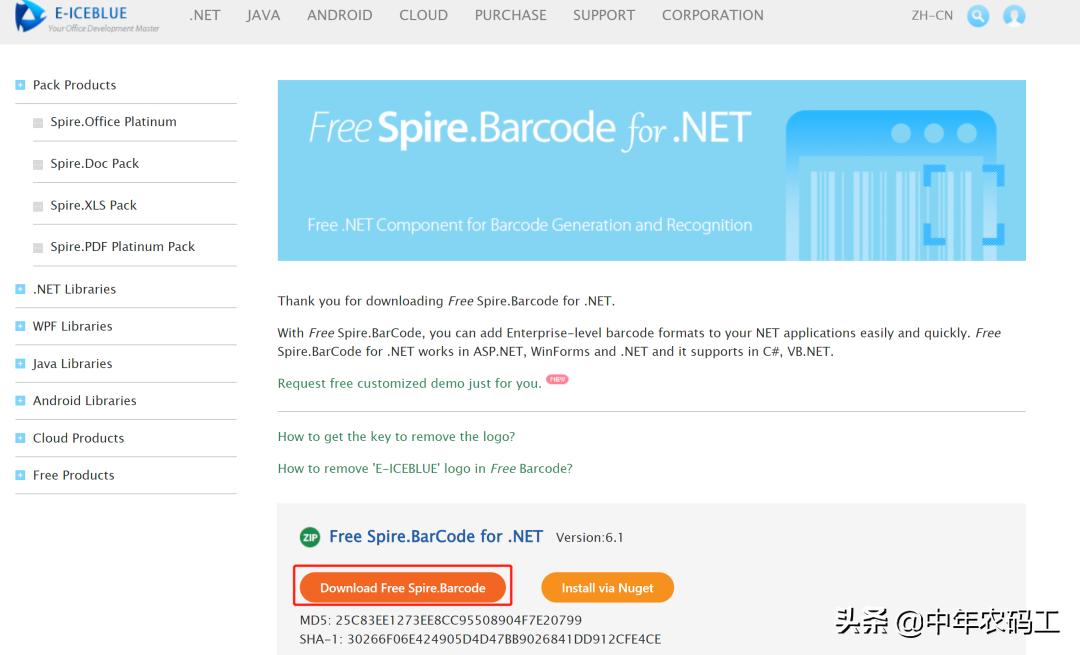1080x655 pixels.
Task: Expand Pack Products plus icon
Action: pyautogui.click(x=20, y=85)
